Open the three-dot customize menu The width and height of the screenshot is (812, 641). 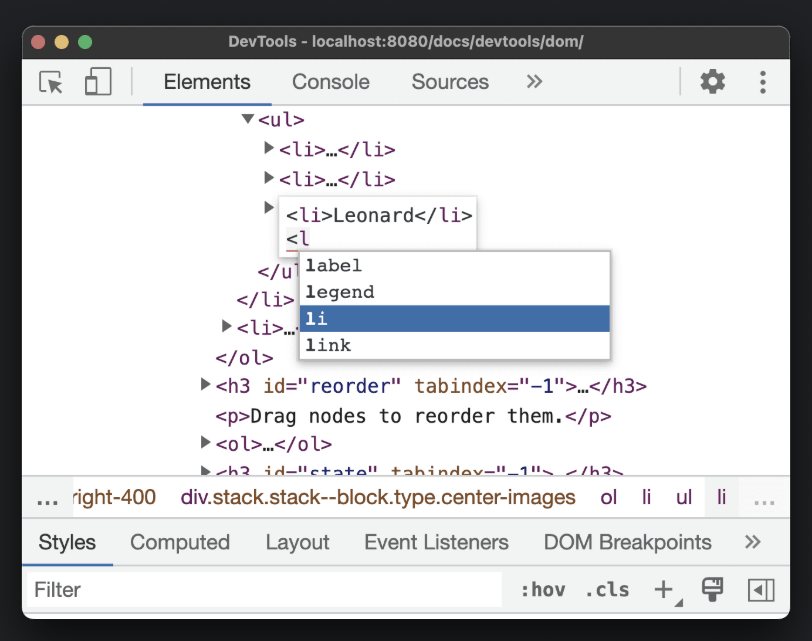point(762,82)
